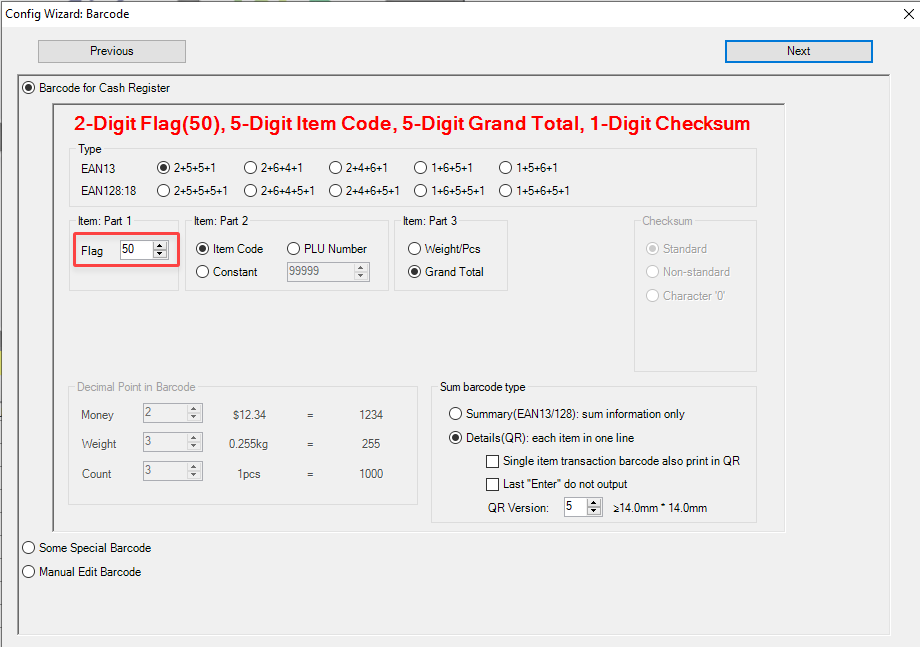The height and width of the screenshot is (647, 920).
Task: Select Summary(EAN13/128) sum barcode type
Action: (x=456, y=414)
